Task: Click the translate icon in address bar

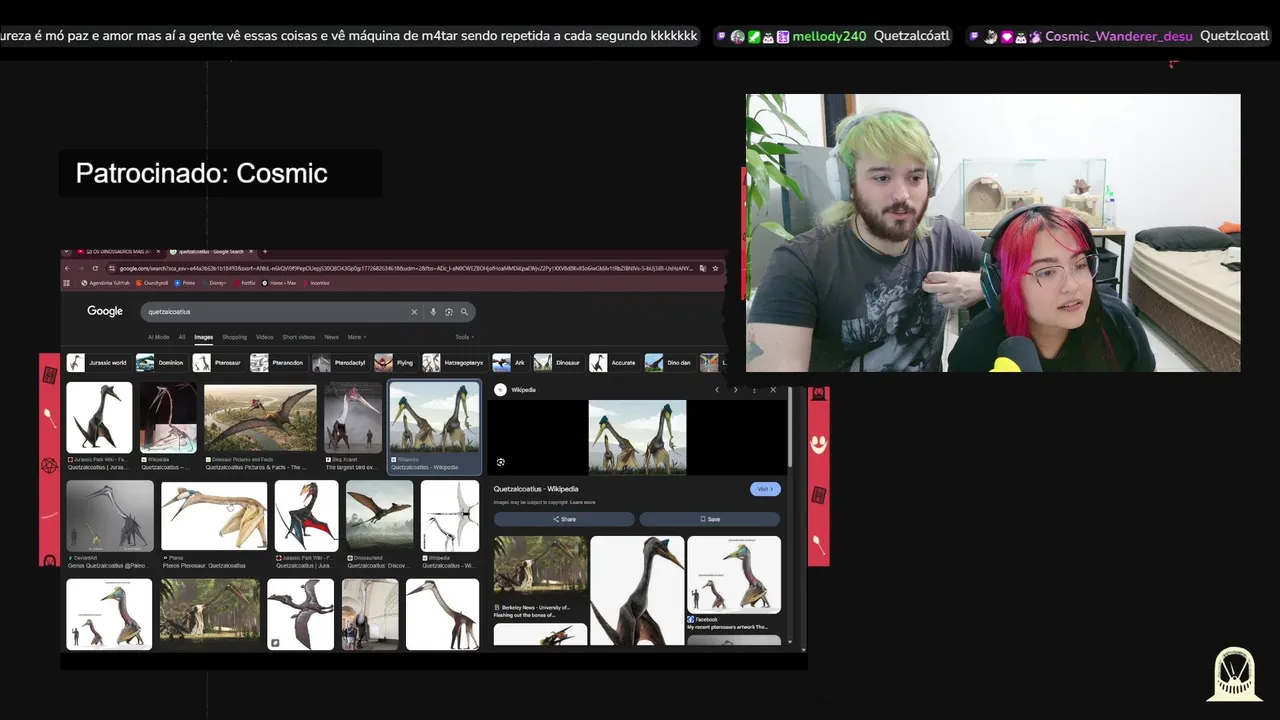Action: point(703,268)
